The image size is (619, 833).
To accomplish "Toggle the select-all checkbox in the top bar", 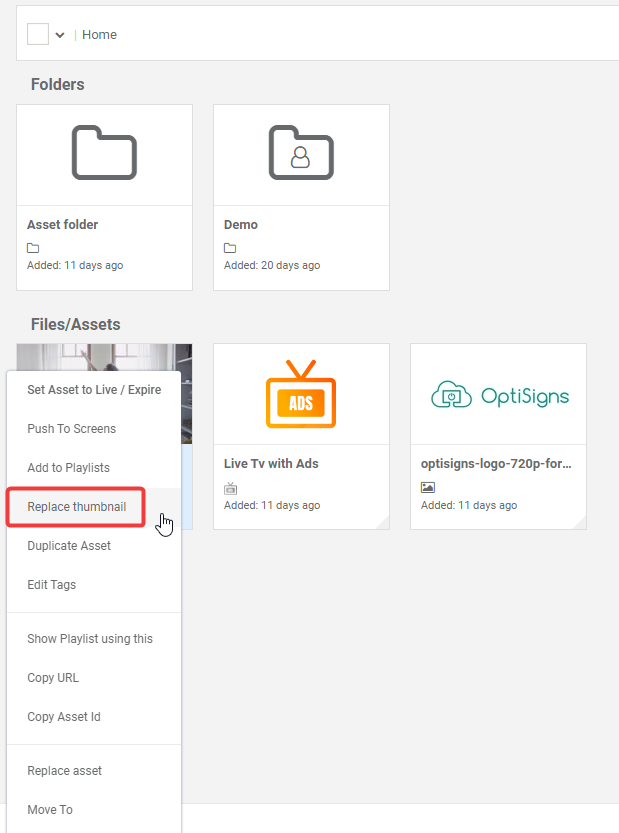I will click(x=38, y=34).
